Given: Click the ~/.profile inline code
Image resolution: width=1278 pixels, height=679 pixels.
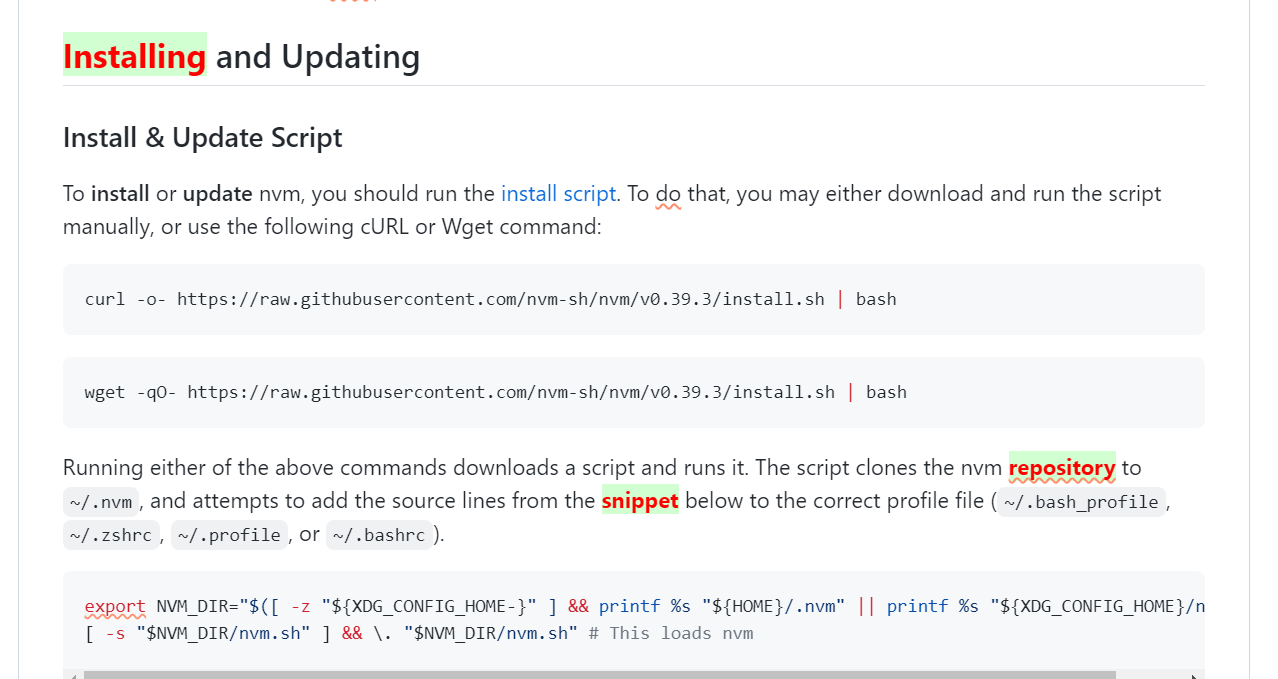Looking at the screenshot, I should coord(229,536).
